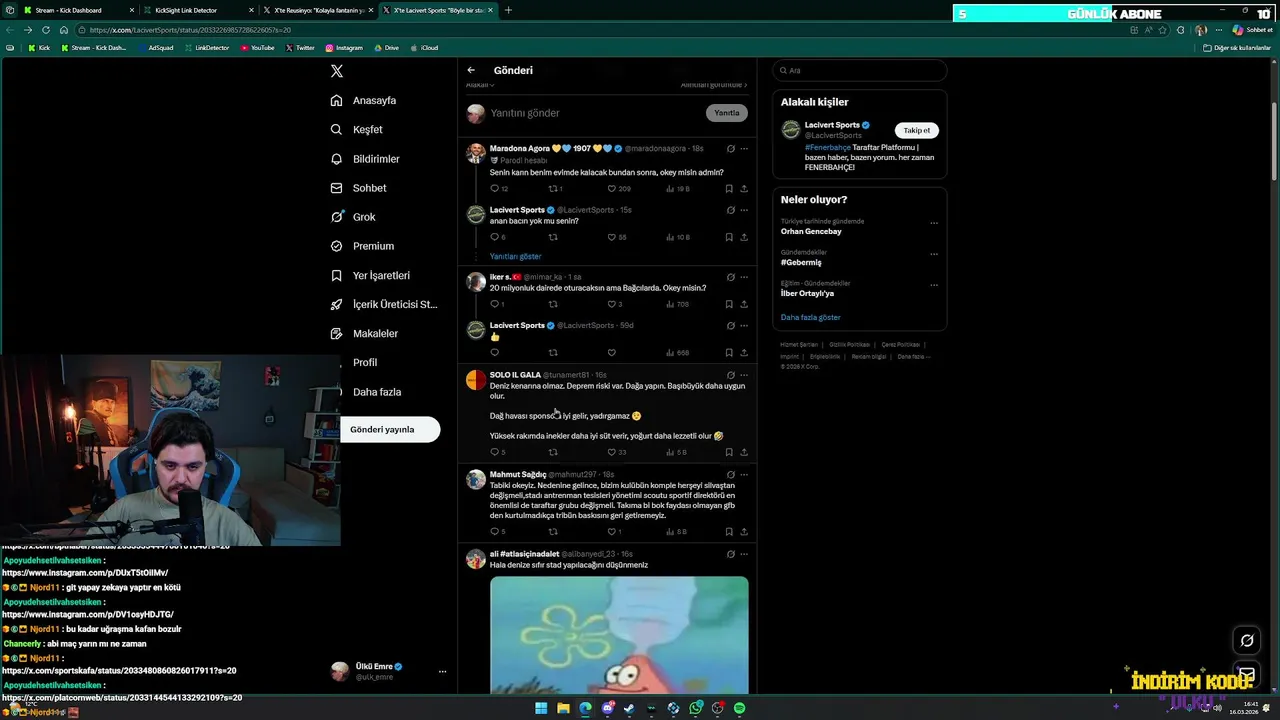Repost Maradona Agora's comment
1280x720 pixels.
[x=553, y=188]
